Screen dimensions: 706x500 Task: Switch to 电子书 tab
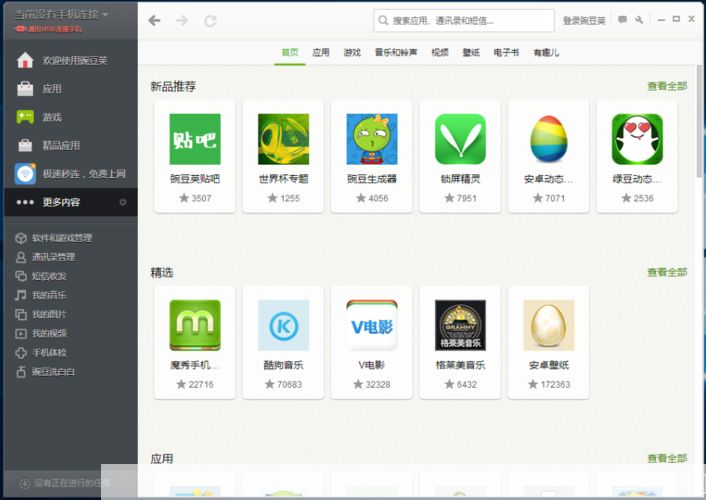click(507, 53)
